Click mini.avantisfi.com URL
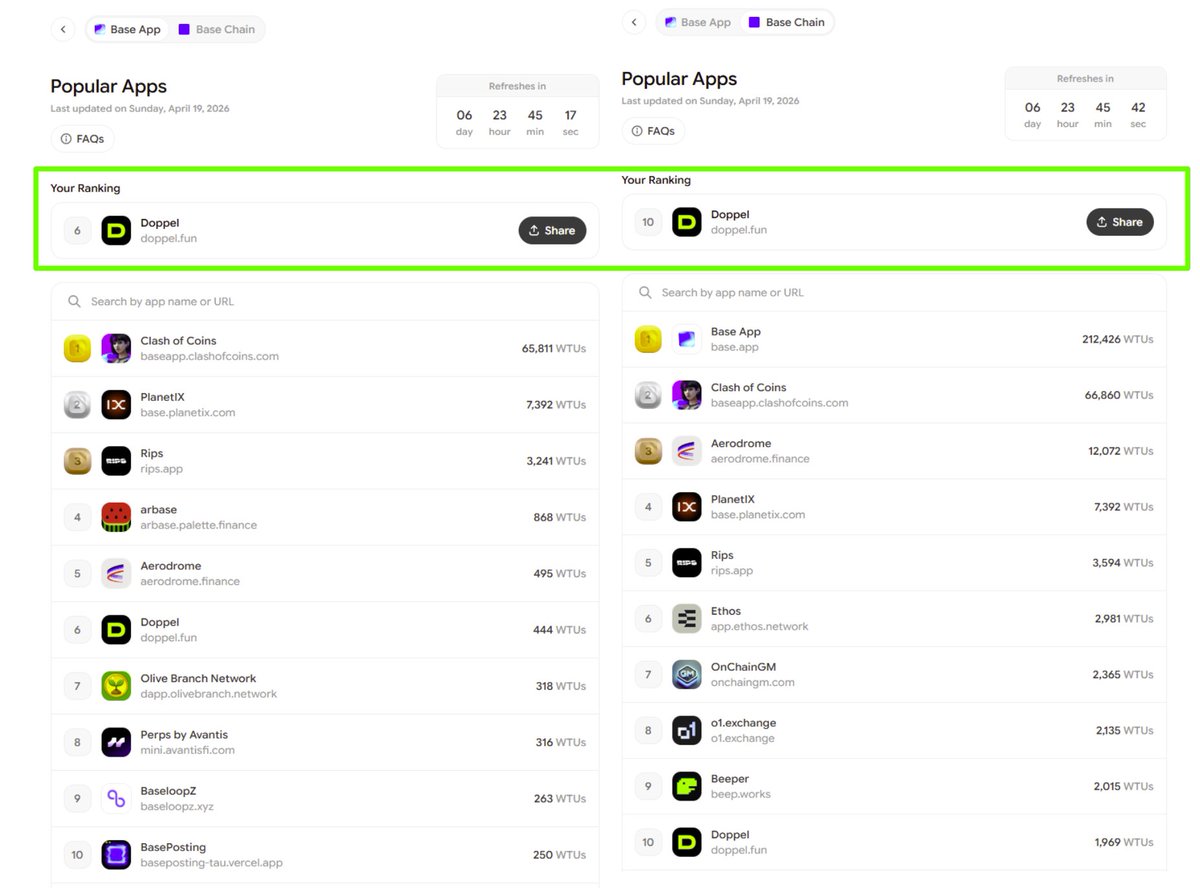The height and width of the screenshot is (888, 1200). 187,750
